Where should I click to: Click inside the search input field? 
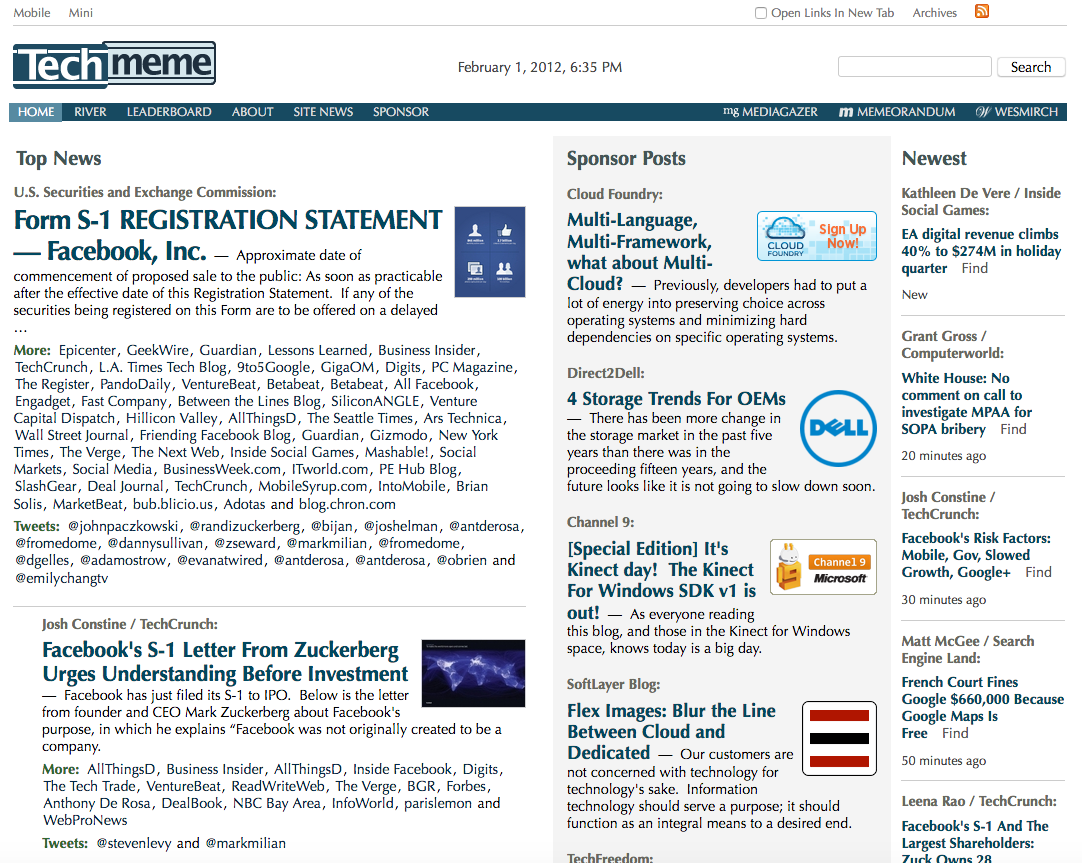point(913,66)
